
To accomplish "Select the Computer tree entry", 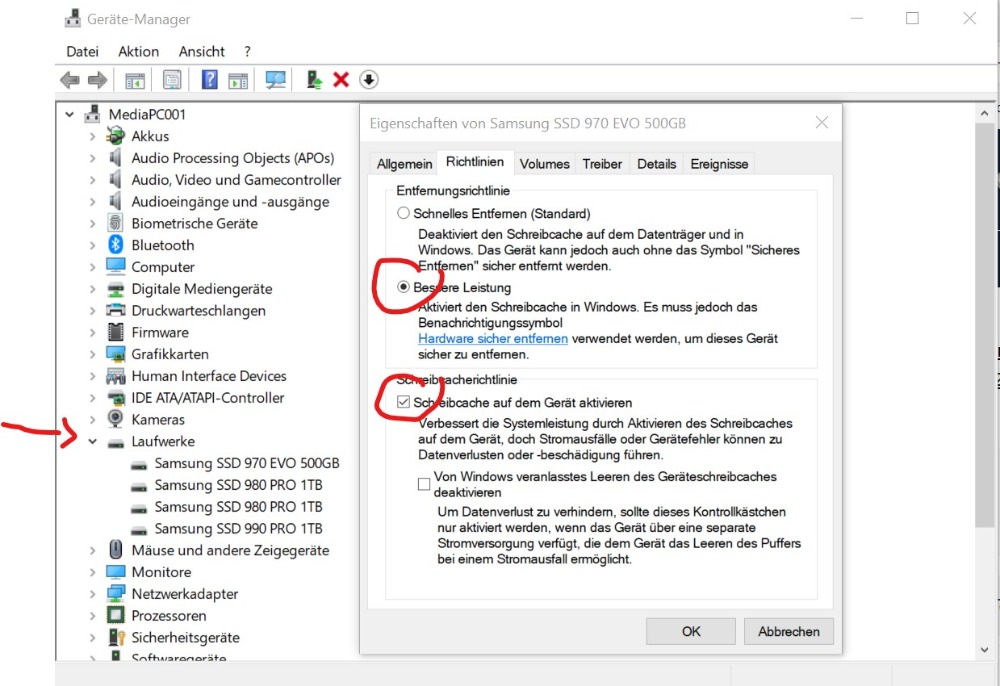I will point(163,267).
